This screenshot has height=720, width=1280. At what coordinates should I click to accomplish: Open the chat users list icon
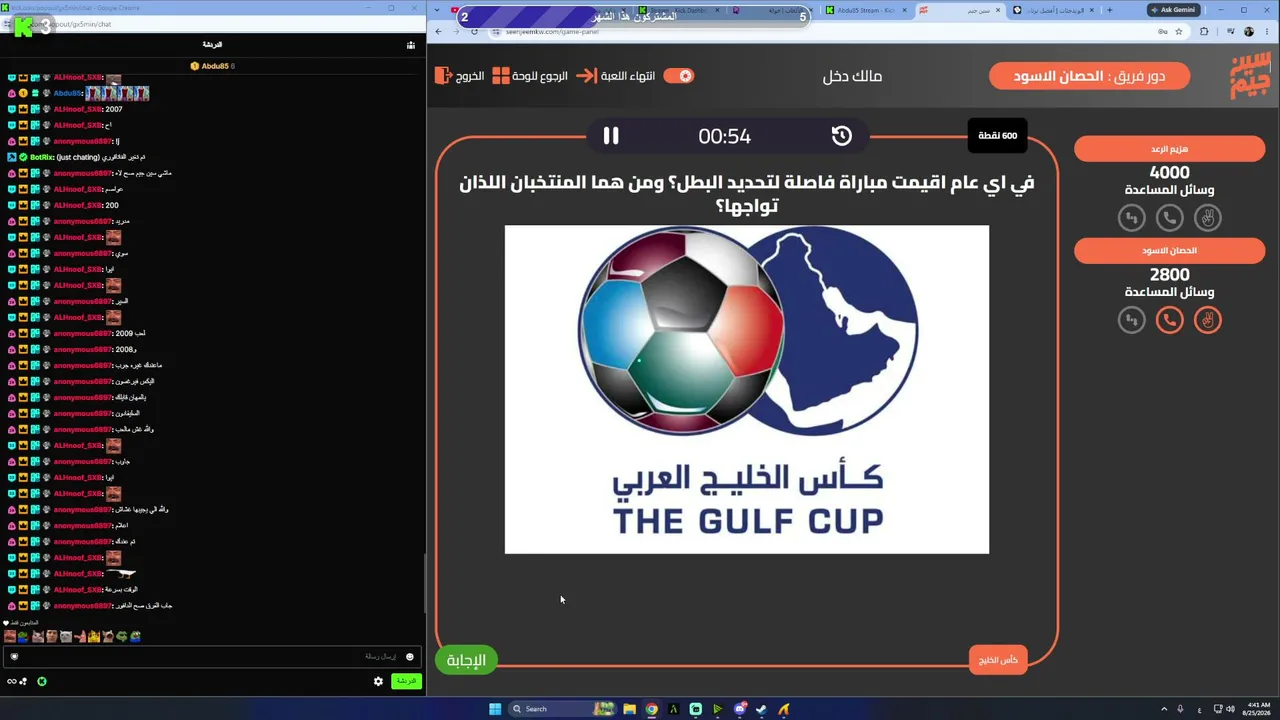point(411,45)
